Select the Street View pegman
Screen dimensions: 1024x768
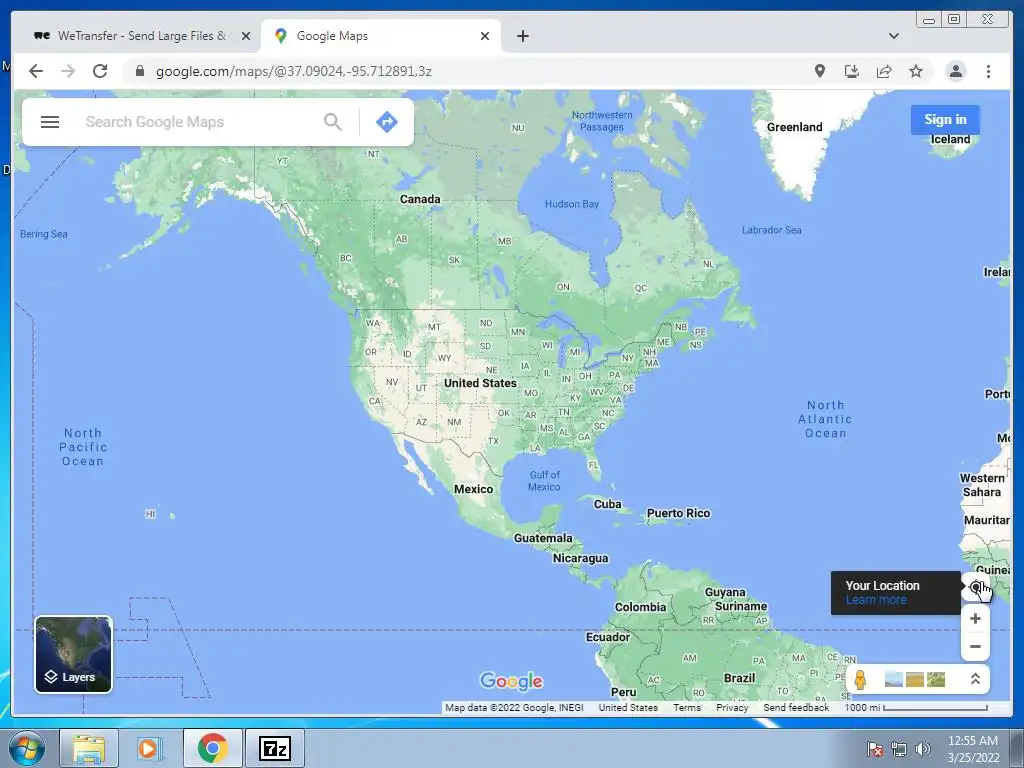click(860, 680)
